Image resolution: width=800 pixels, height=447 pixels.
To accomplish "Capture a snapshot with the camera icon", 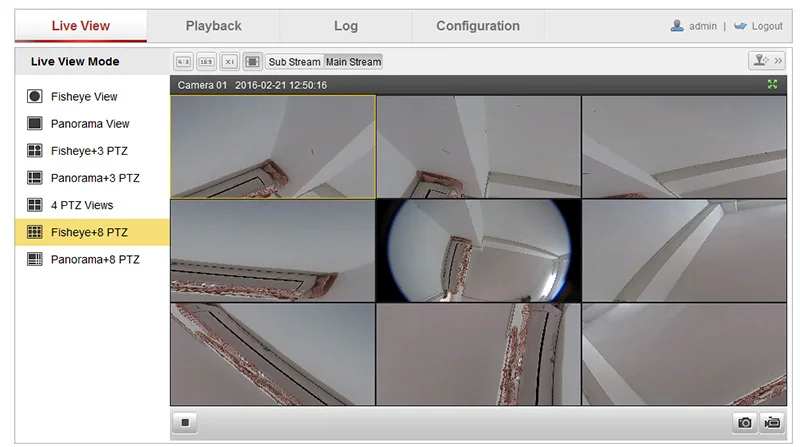I will [745, 423].
